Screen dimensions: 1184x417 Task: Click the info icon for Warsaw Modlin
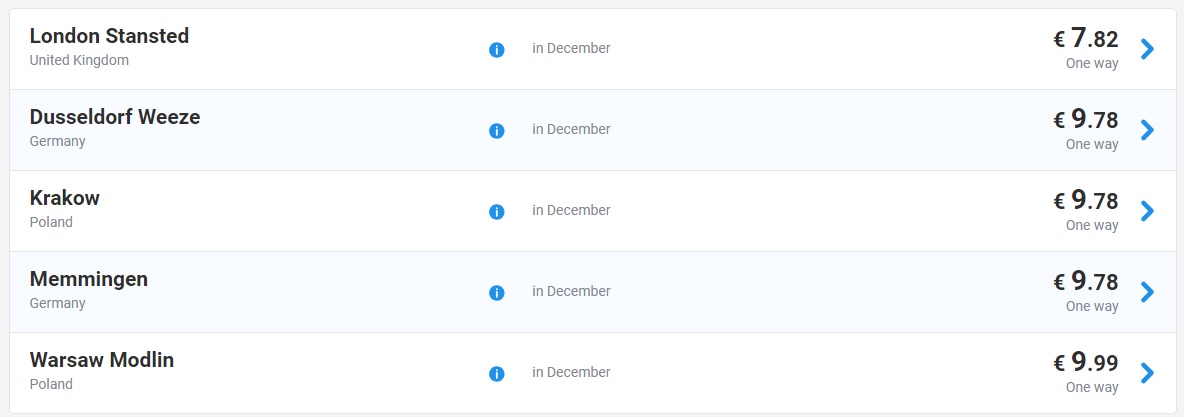tap(497, 373)
